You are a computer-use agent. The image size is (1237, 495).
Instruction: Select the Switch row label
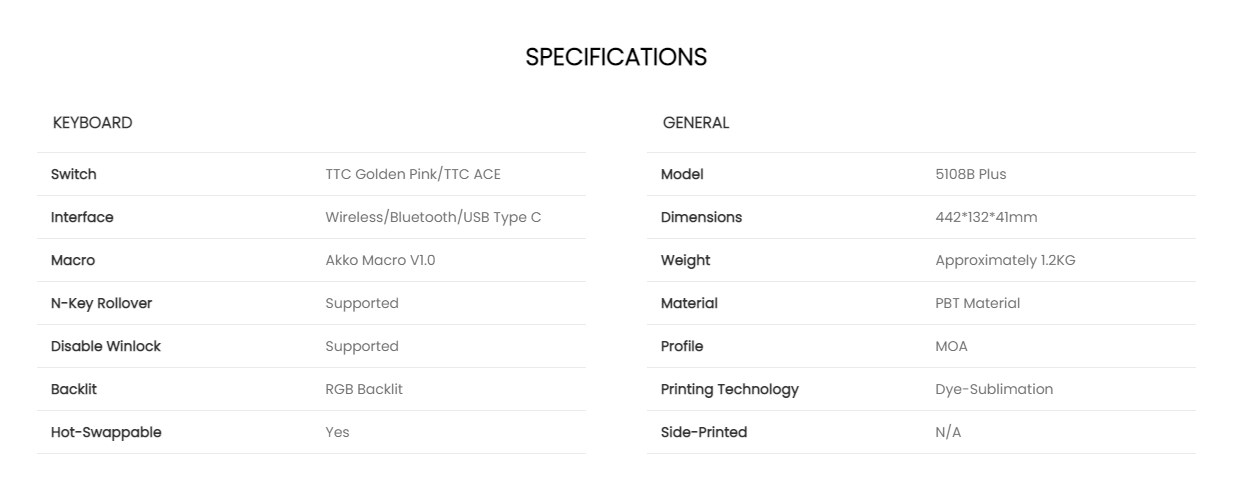[x=74, y=174]
